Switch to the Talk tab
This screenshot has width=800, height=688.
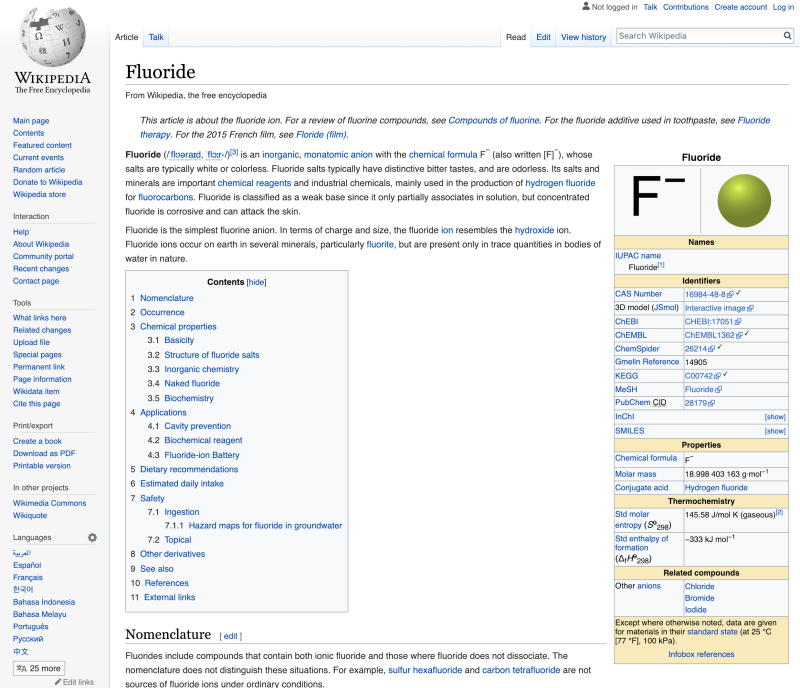coord(156,37)
